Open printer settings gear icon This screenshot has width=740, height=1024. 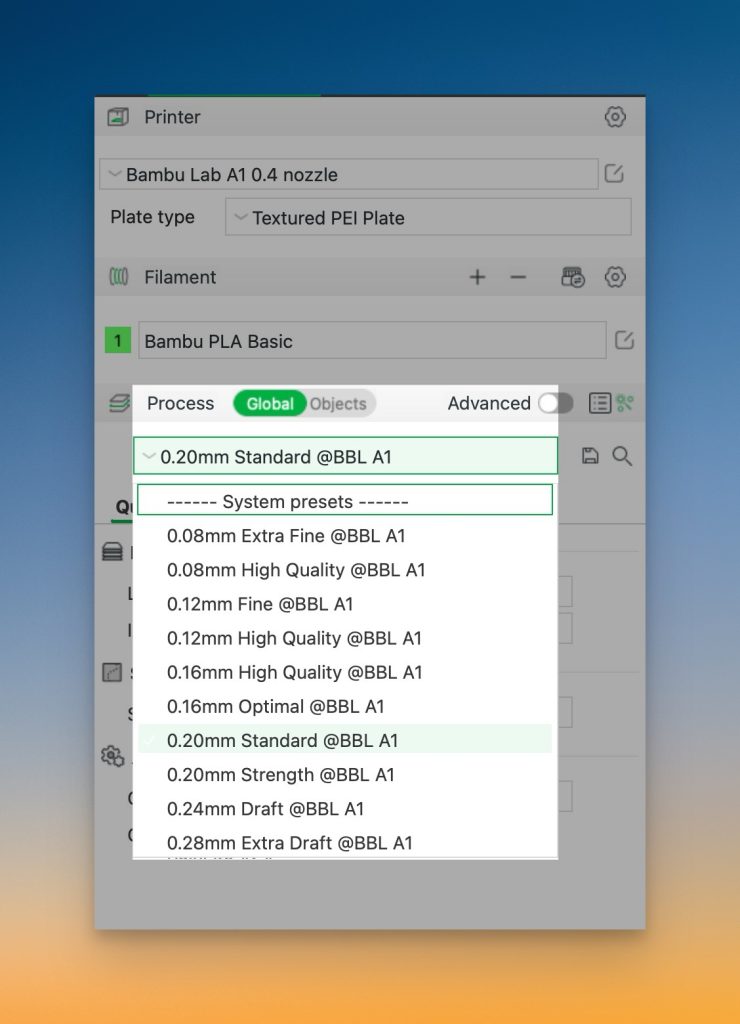pos(615,117)
